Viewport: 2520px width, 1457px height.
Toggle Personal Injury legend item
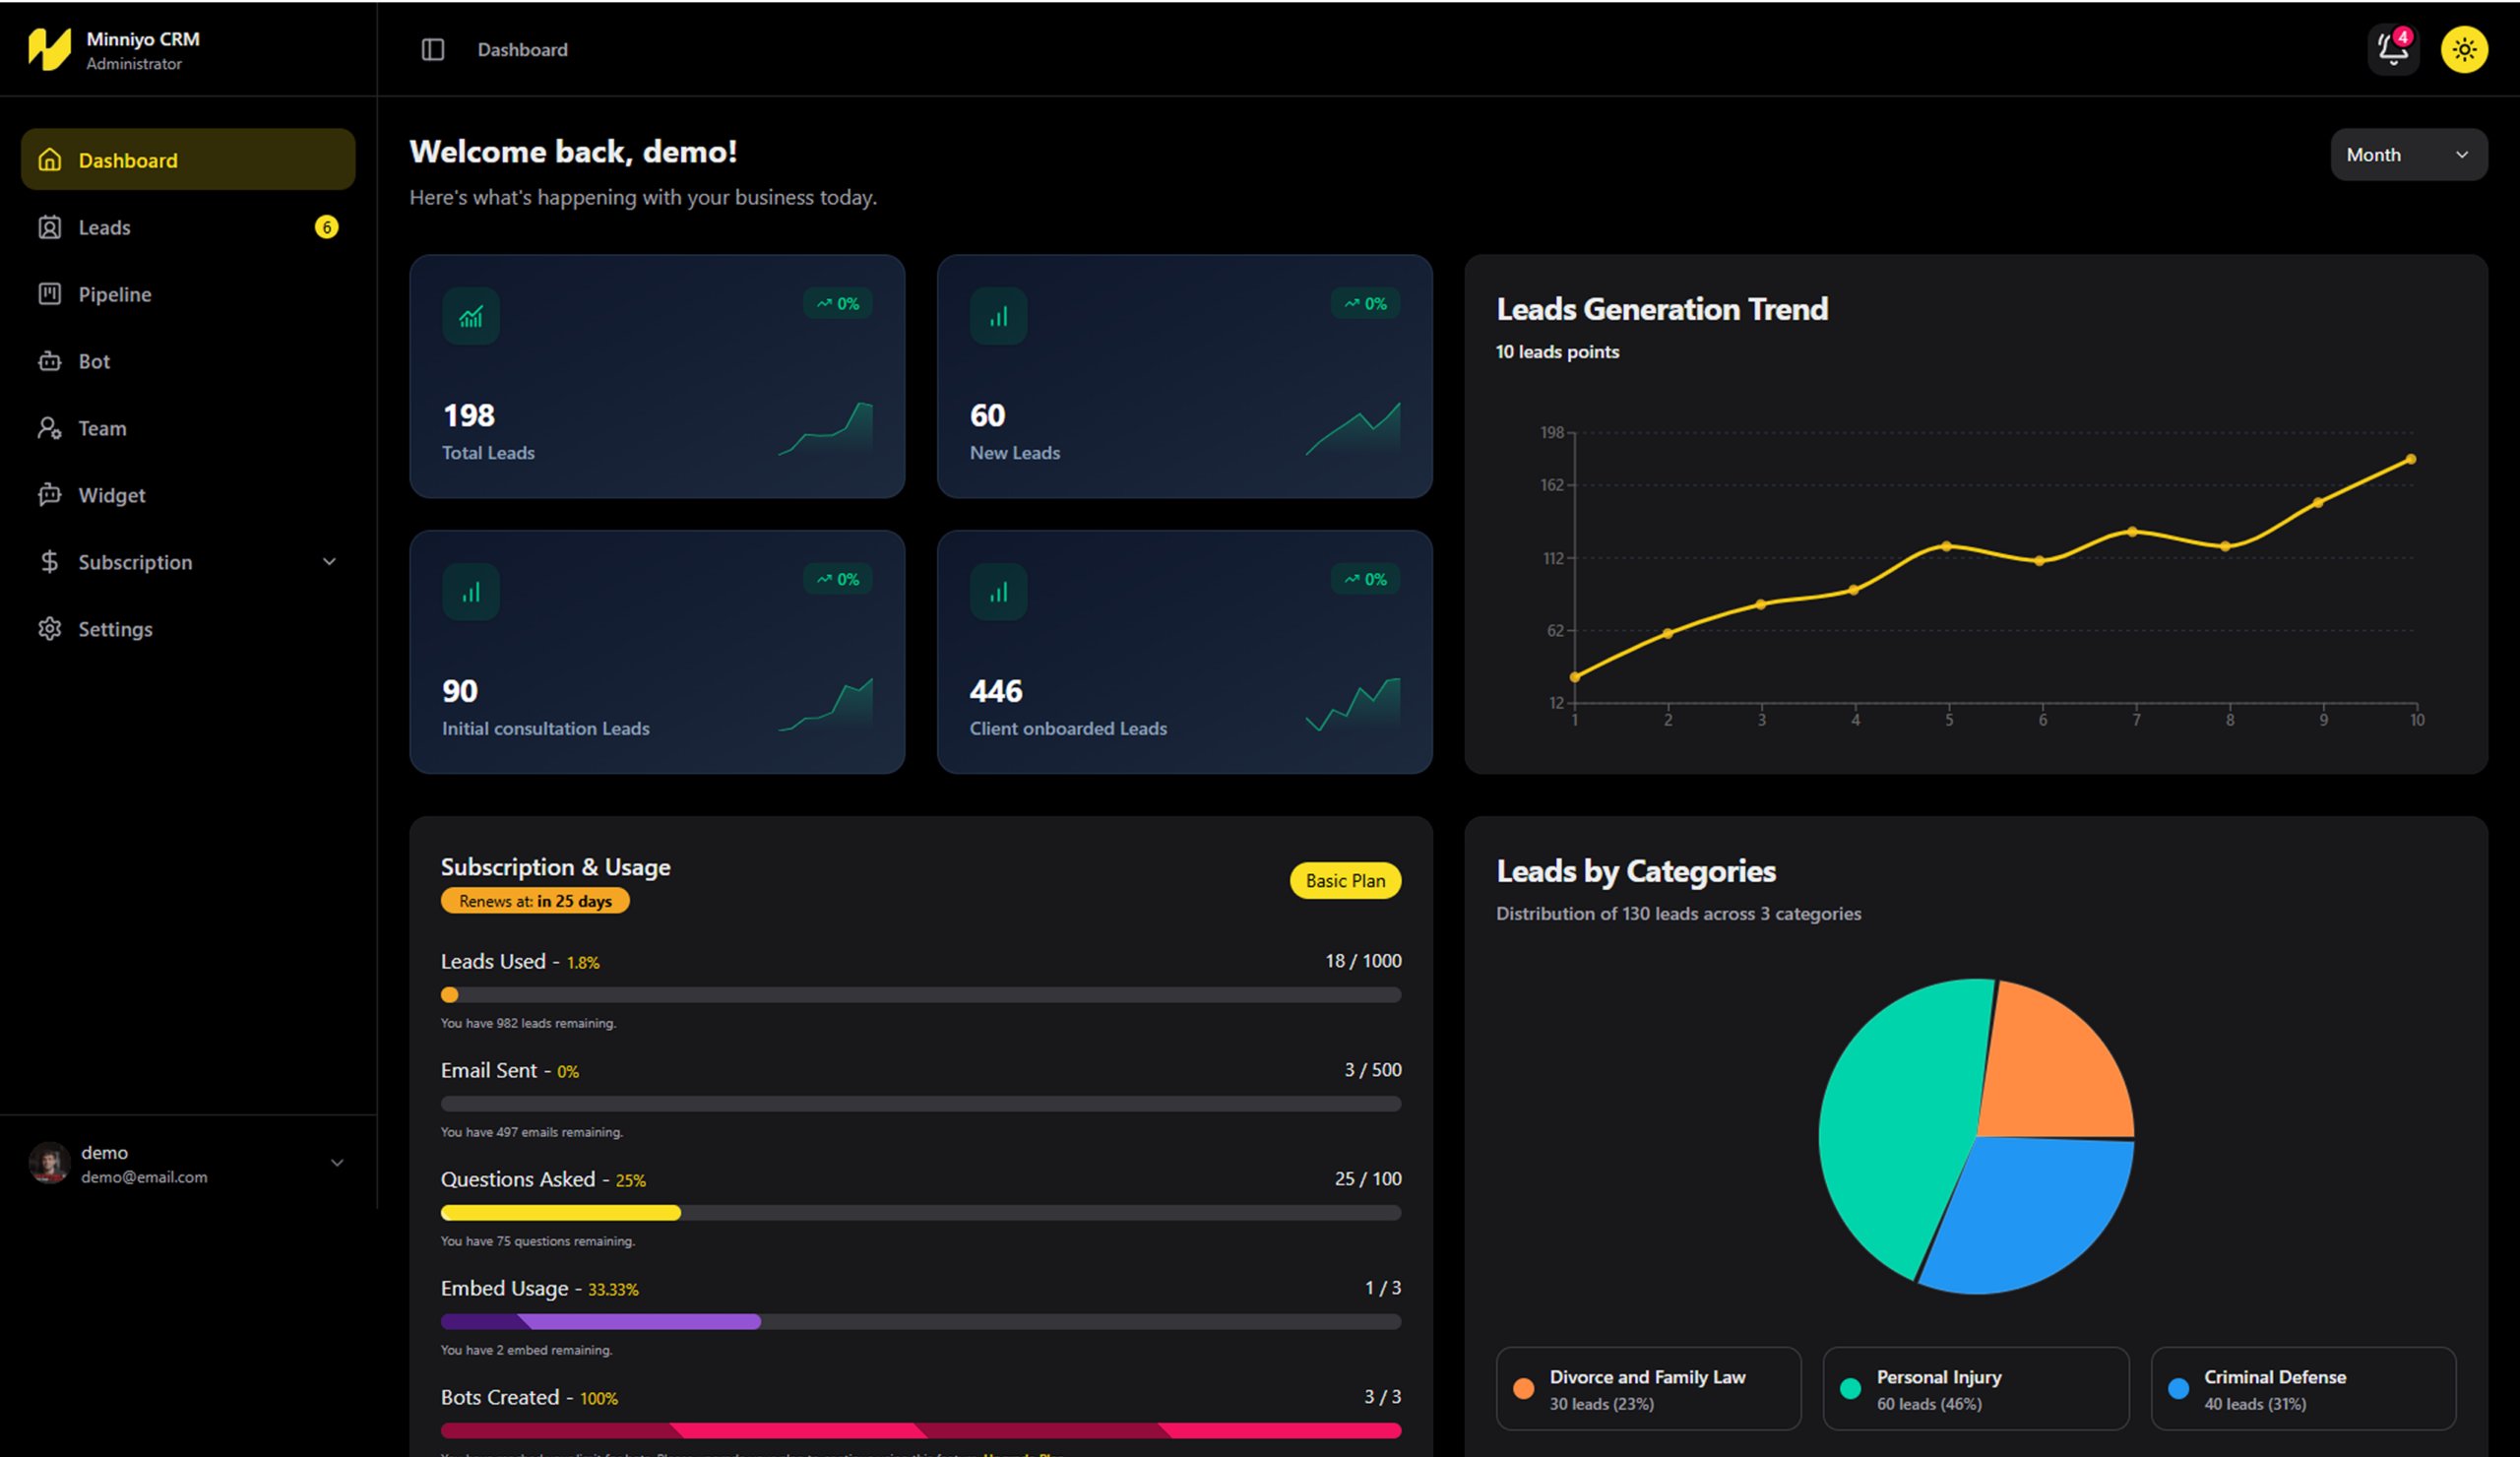pos(1975,1389)
